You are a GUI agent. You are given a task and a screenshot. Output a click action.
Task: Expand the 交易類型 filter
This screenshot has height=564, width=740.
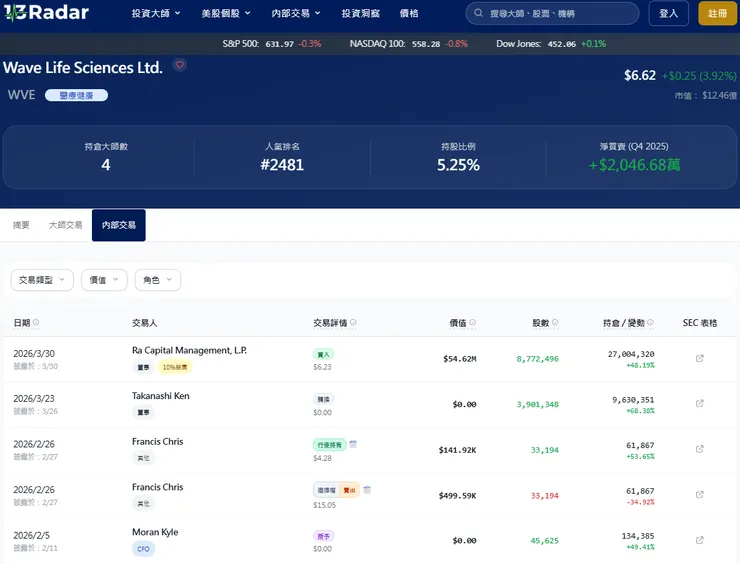click(x=42, y=280)
